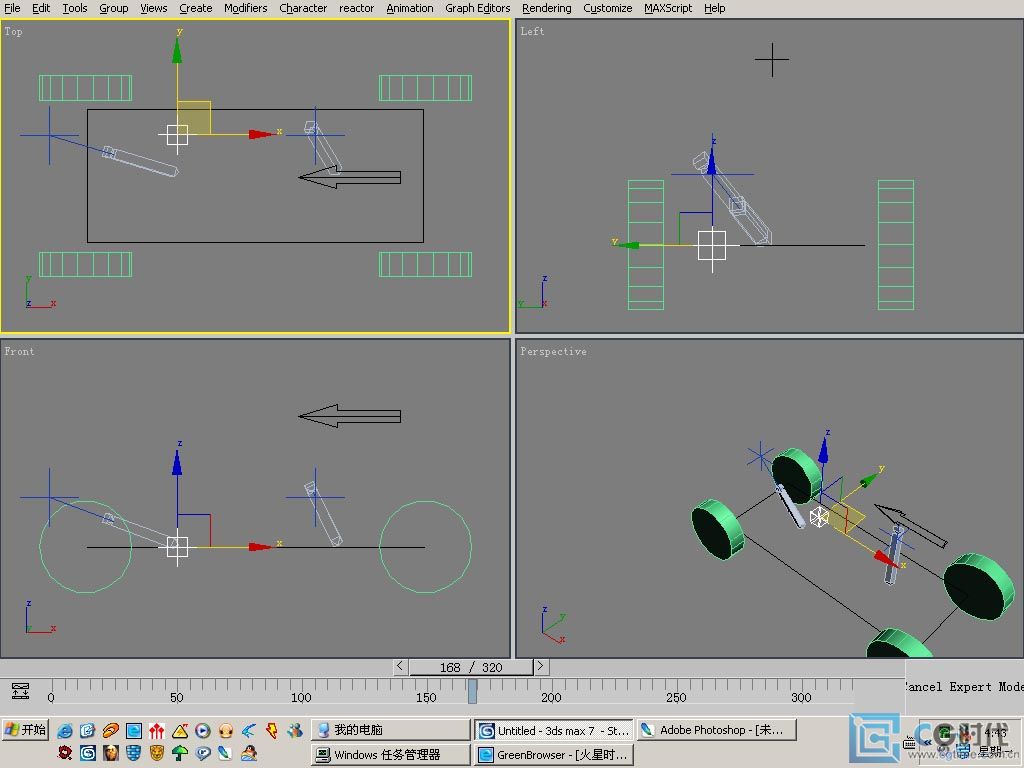Click the gizmo Y-axis arrow in Top viewport

pos(177,51)
